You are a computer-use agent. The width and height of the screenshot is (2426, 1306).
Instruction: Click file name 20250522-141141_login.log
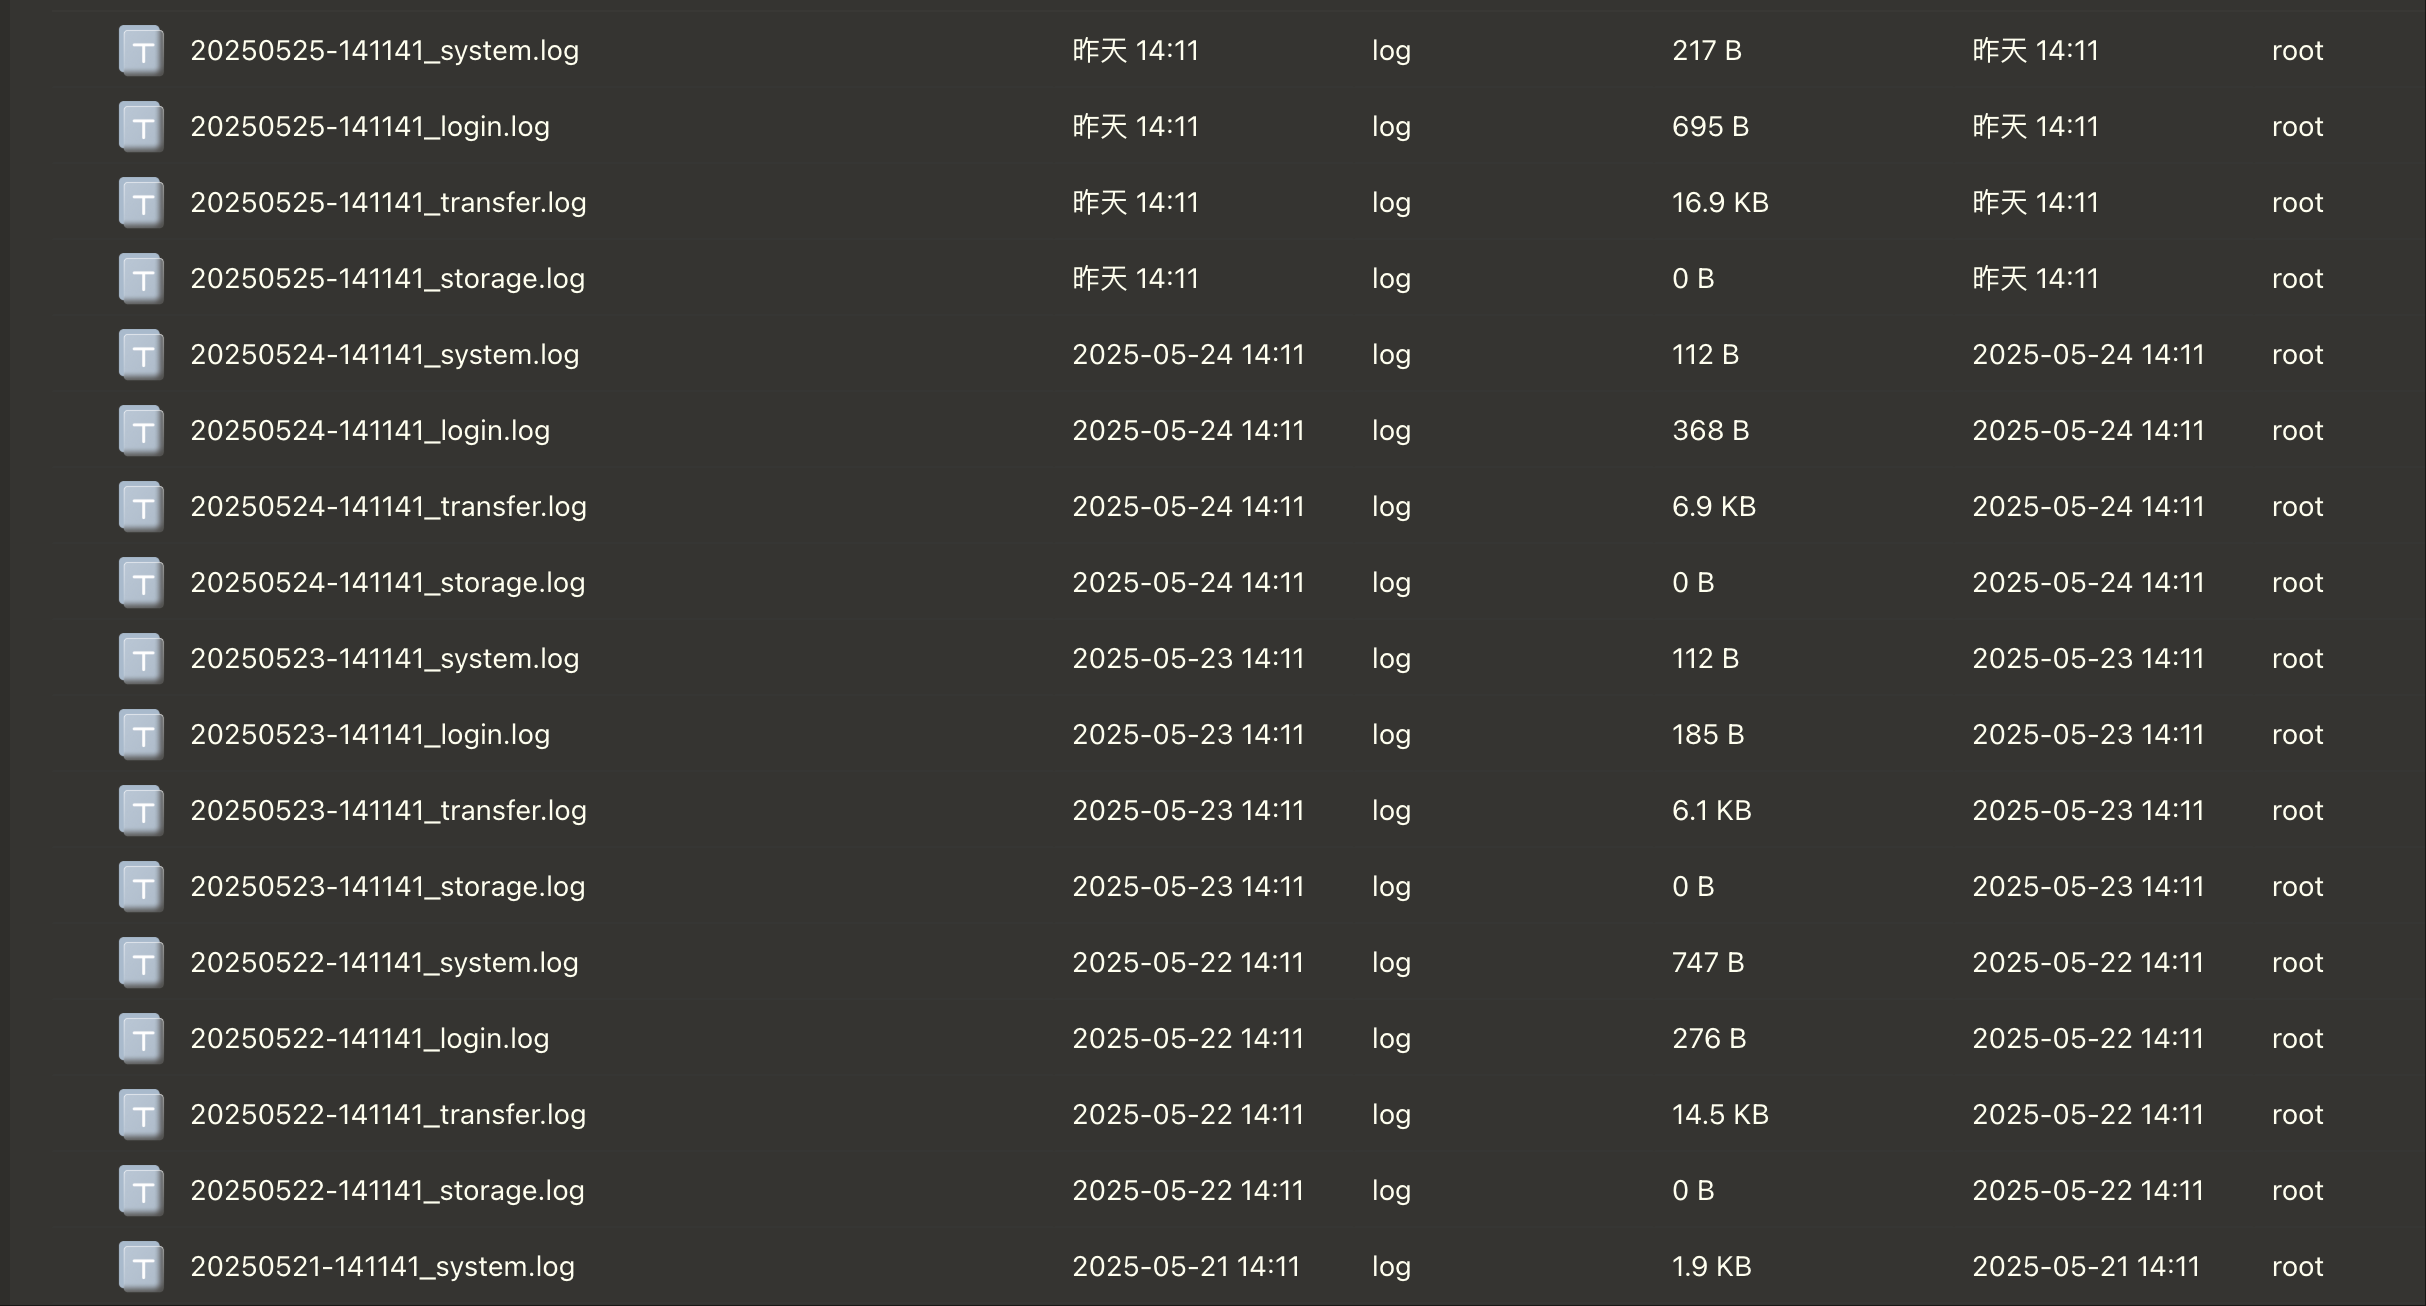click(x=370, y=1039)
